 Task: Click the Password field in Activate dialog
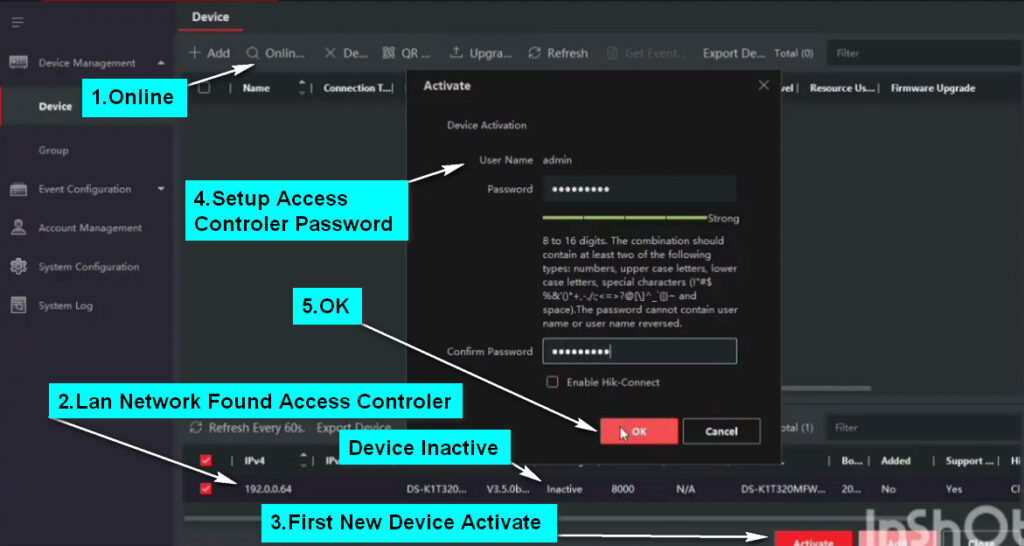[639, 189]
